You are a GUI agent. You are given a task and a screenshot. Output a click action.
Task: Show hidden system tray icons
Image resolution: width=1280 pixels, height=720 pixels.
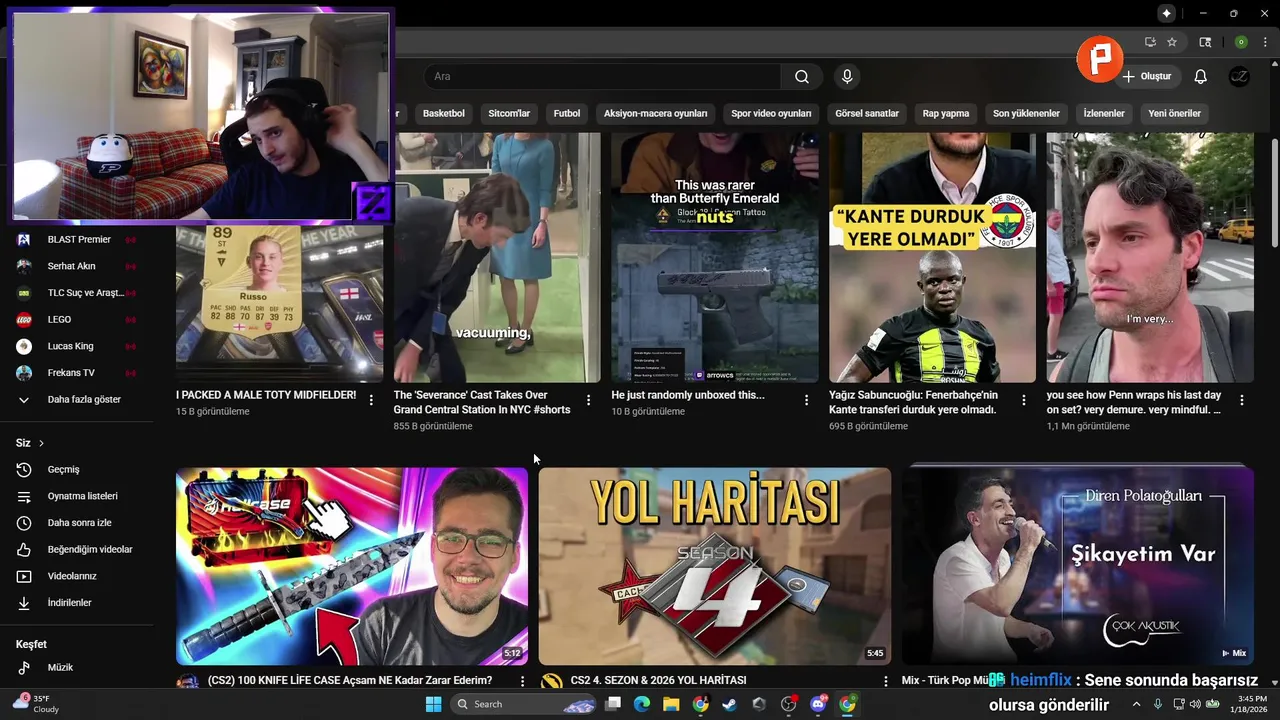click(1136, 704)
